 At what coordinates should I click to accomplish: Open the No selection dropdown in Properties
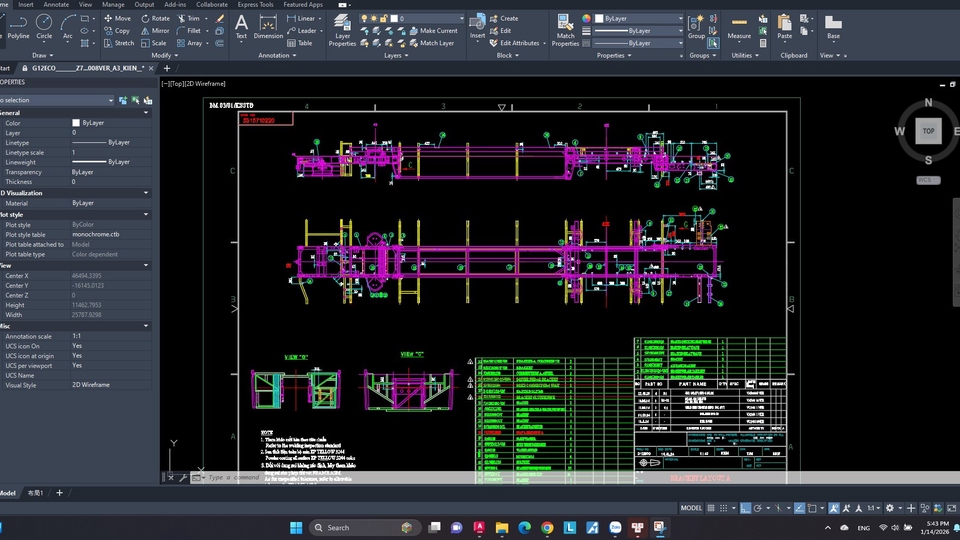pos(111,101)
